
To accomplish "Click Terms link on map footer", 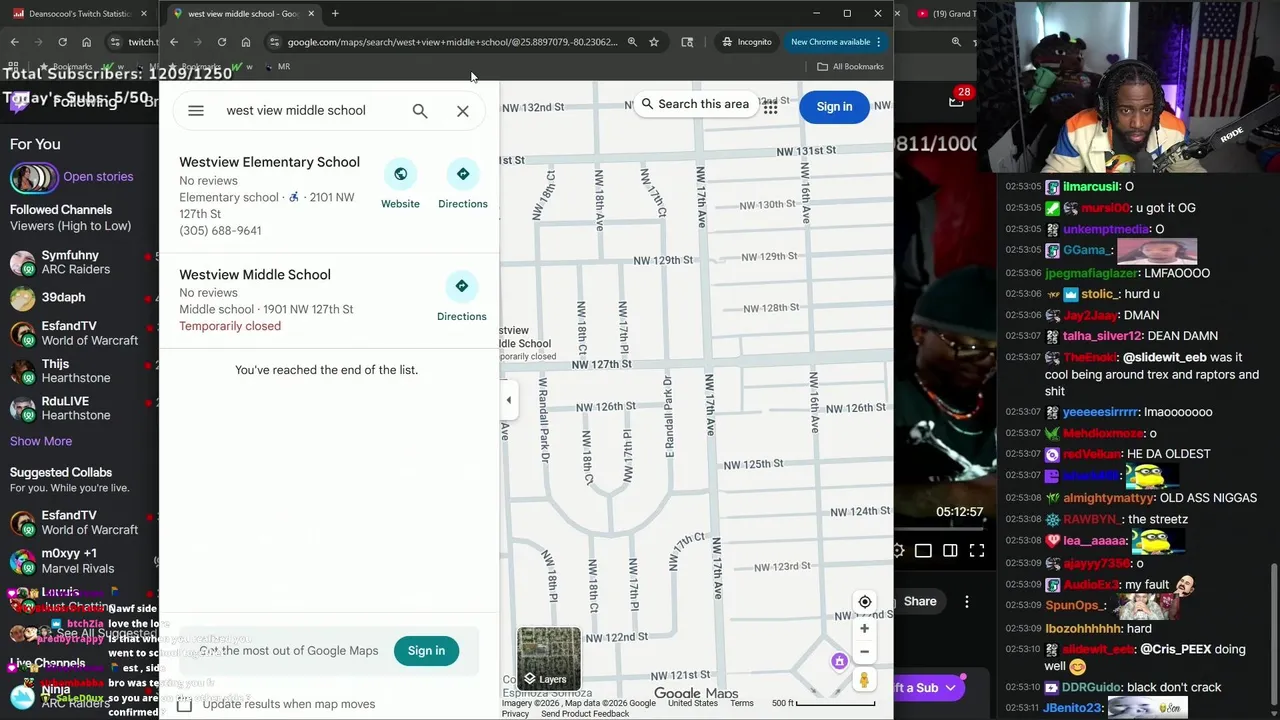I will [741, 704].
